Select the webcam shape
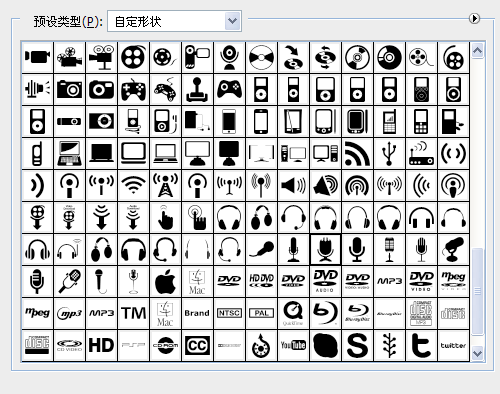The height and width of the screenshot is (394, 500). (229, 57)
